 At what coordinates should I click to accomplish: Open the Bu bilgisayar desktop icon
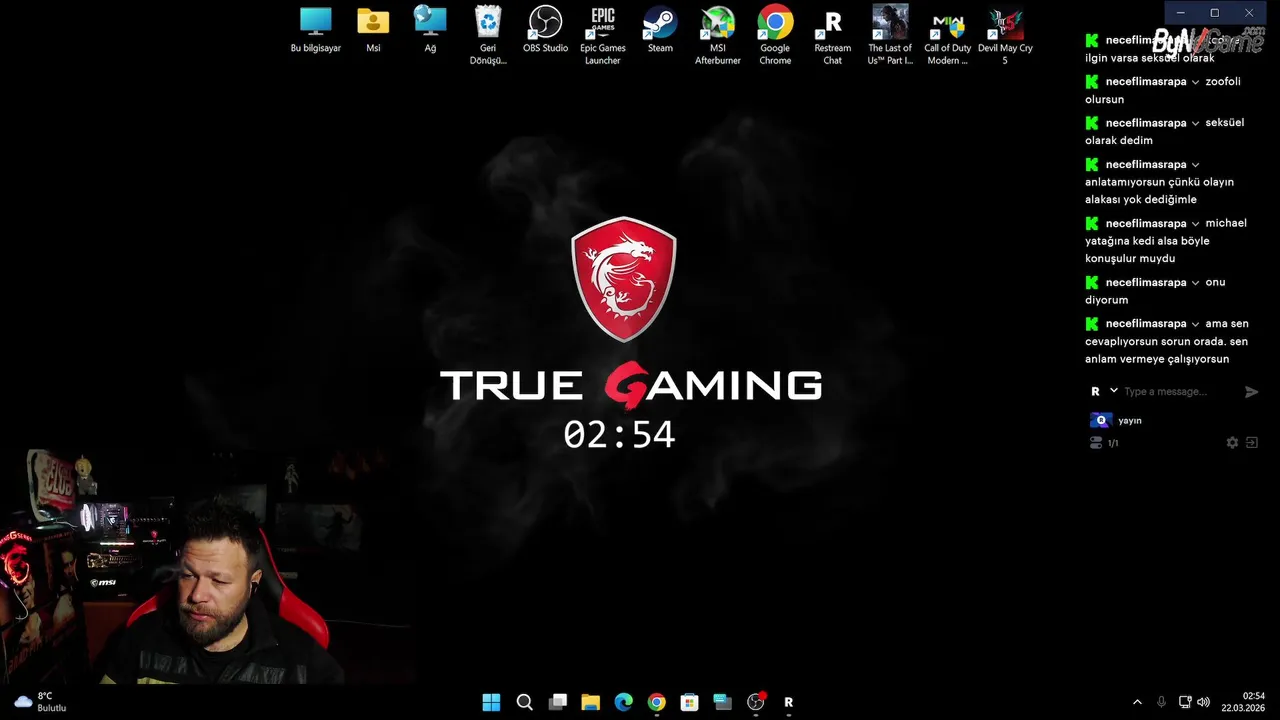click(x=316, y=30)
